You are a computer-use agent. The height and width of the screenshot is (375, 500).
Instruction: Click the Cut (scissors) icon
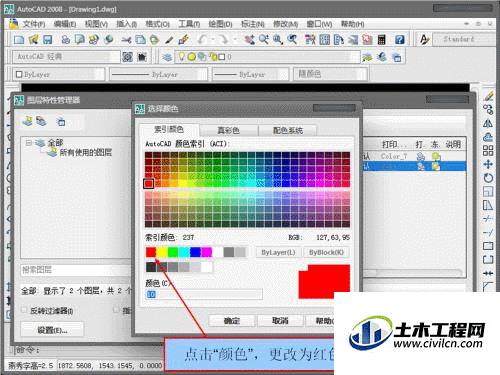coord(126,40)
